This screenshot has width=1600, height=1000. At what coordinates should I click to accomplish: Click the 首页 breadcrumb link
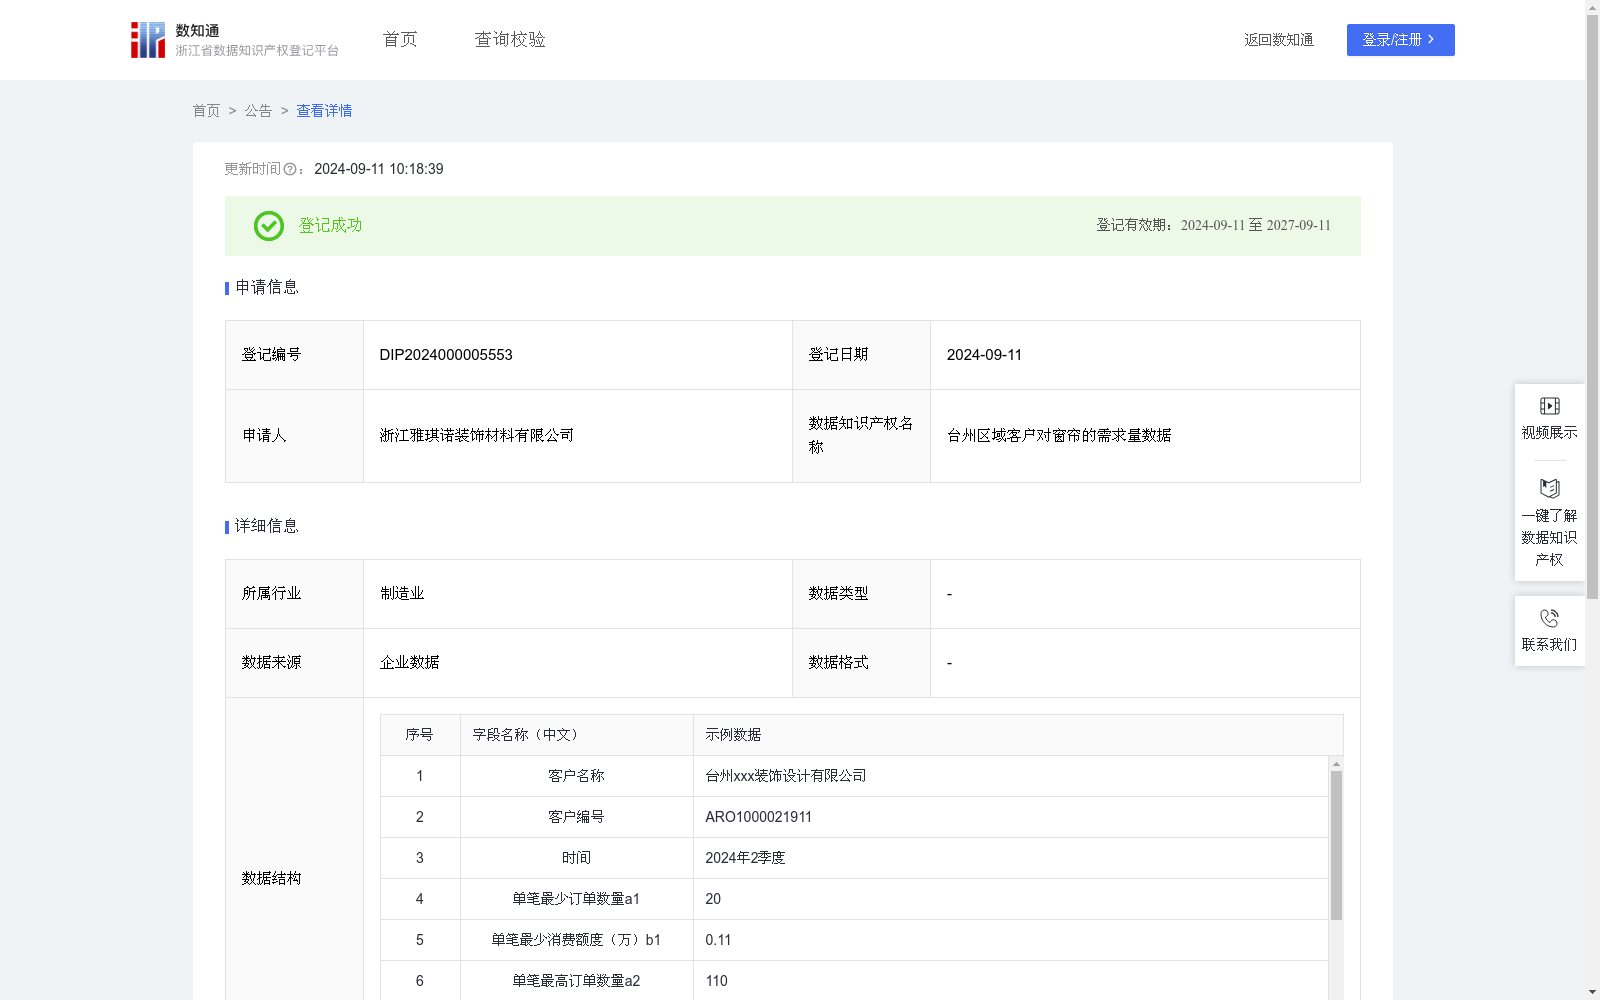pyautogui.click(x=206, y=111)
